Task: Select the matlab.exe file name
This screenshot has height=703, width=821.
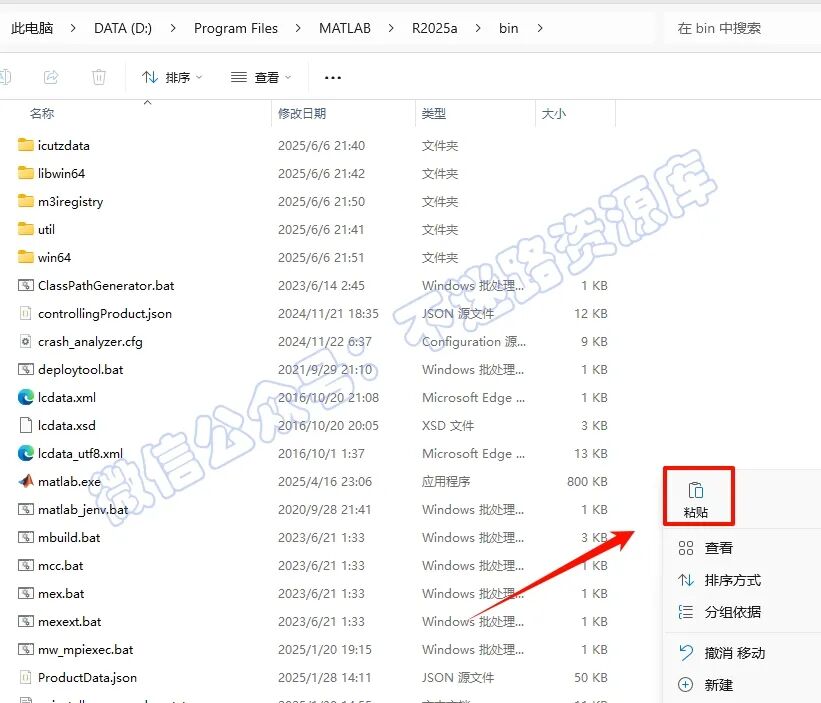Action: (69, 482)
